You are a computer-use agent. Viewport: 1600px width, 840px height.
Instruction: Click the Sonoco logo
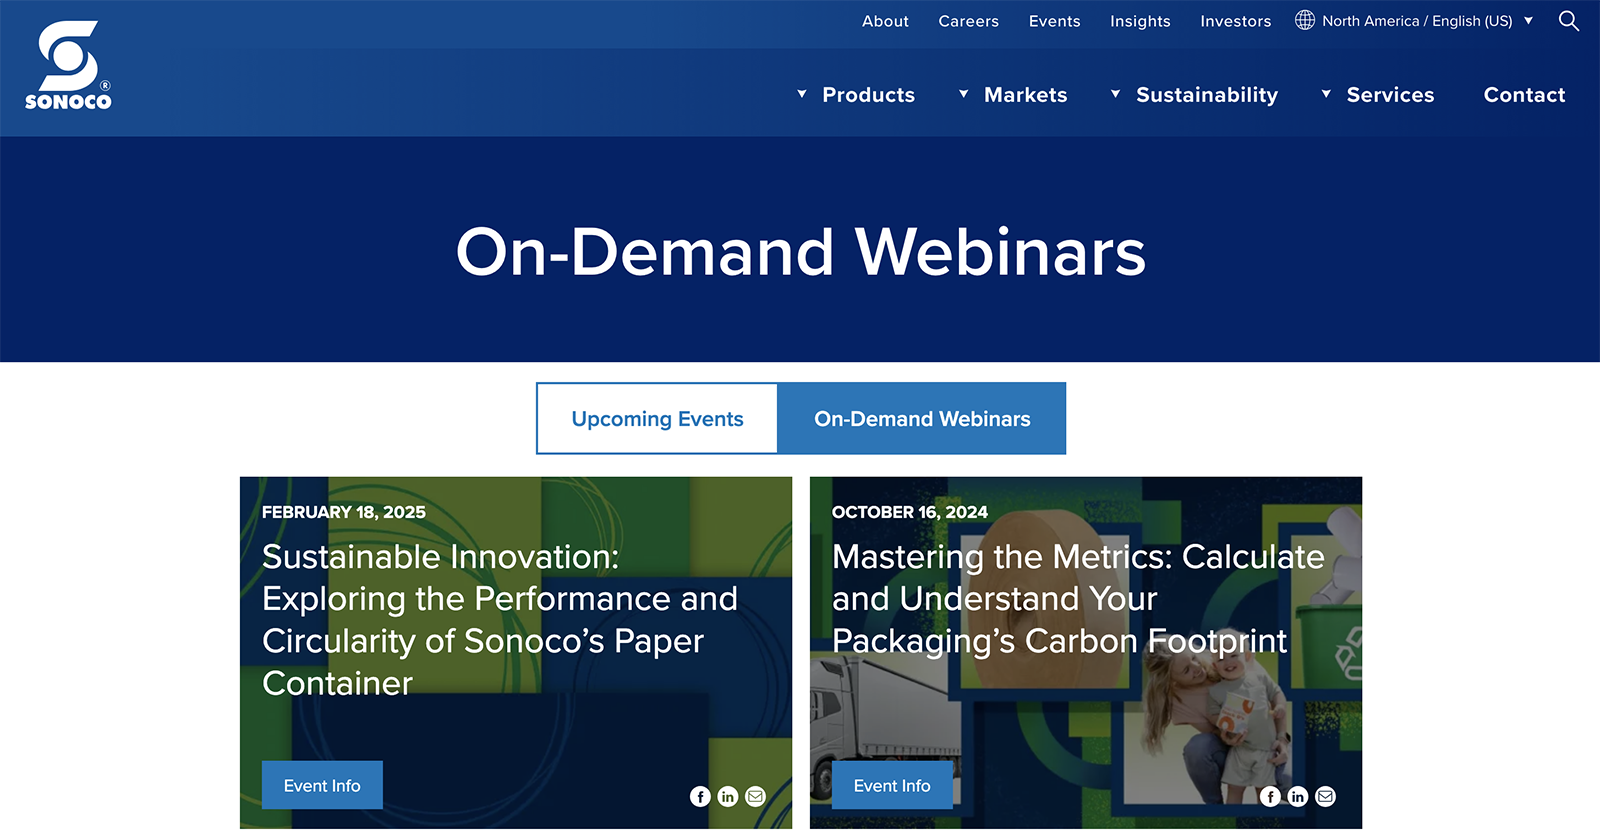click(x=68, y=66)
